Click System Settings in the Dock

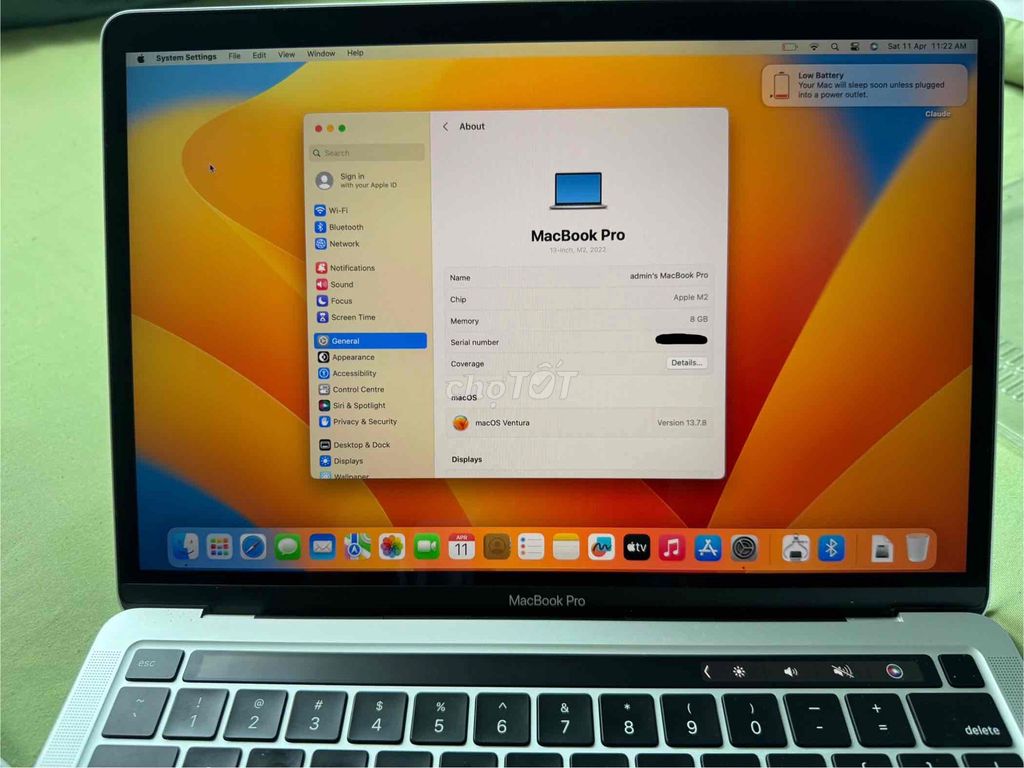(744, 548)
